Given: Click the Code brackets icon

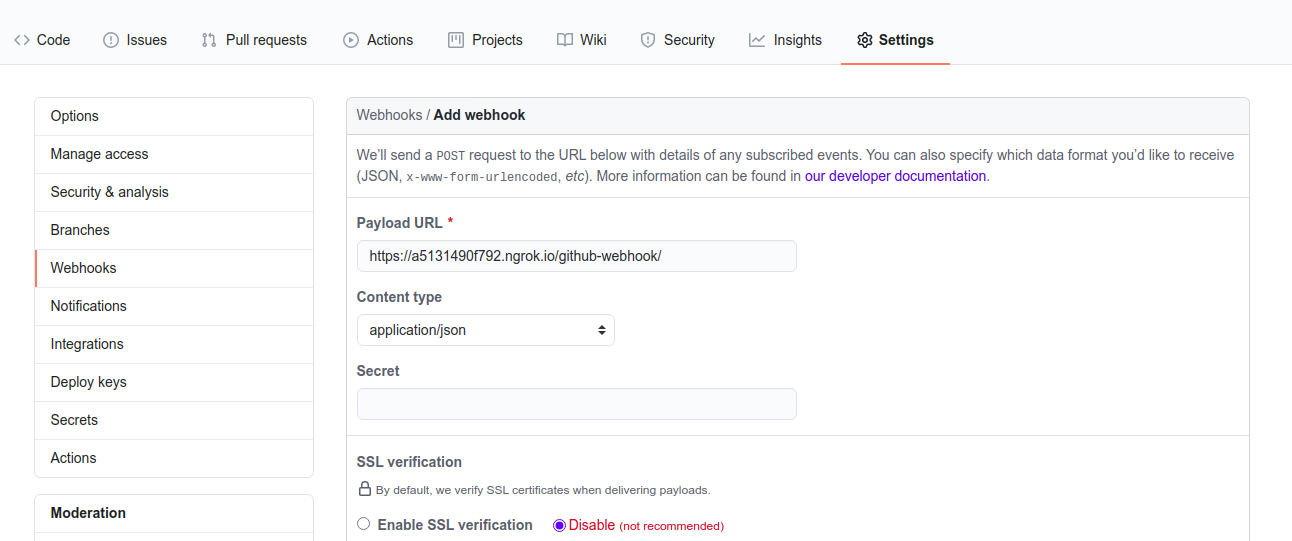Looking at the screenshot, I should (22, 40).
